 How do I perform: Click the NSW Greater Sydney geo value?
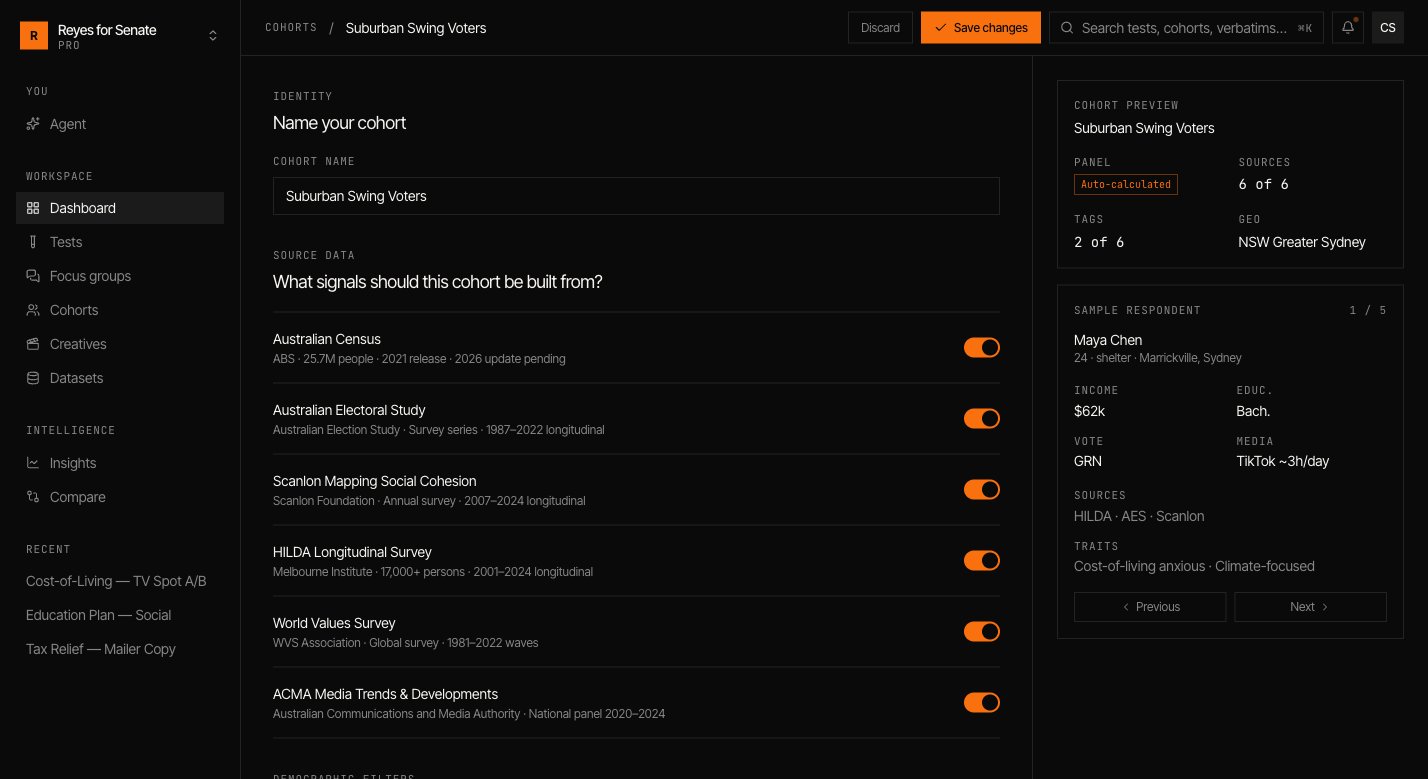[x=1302, y=242]
